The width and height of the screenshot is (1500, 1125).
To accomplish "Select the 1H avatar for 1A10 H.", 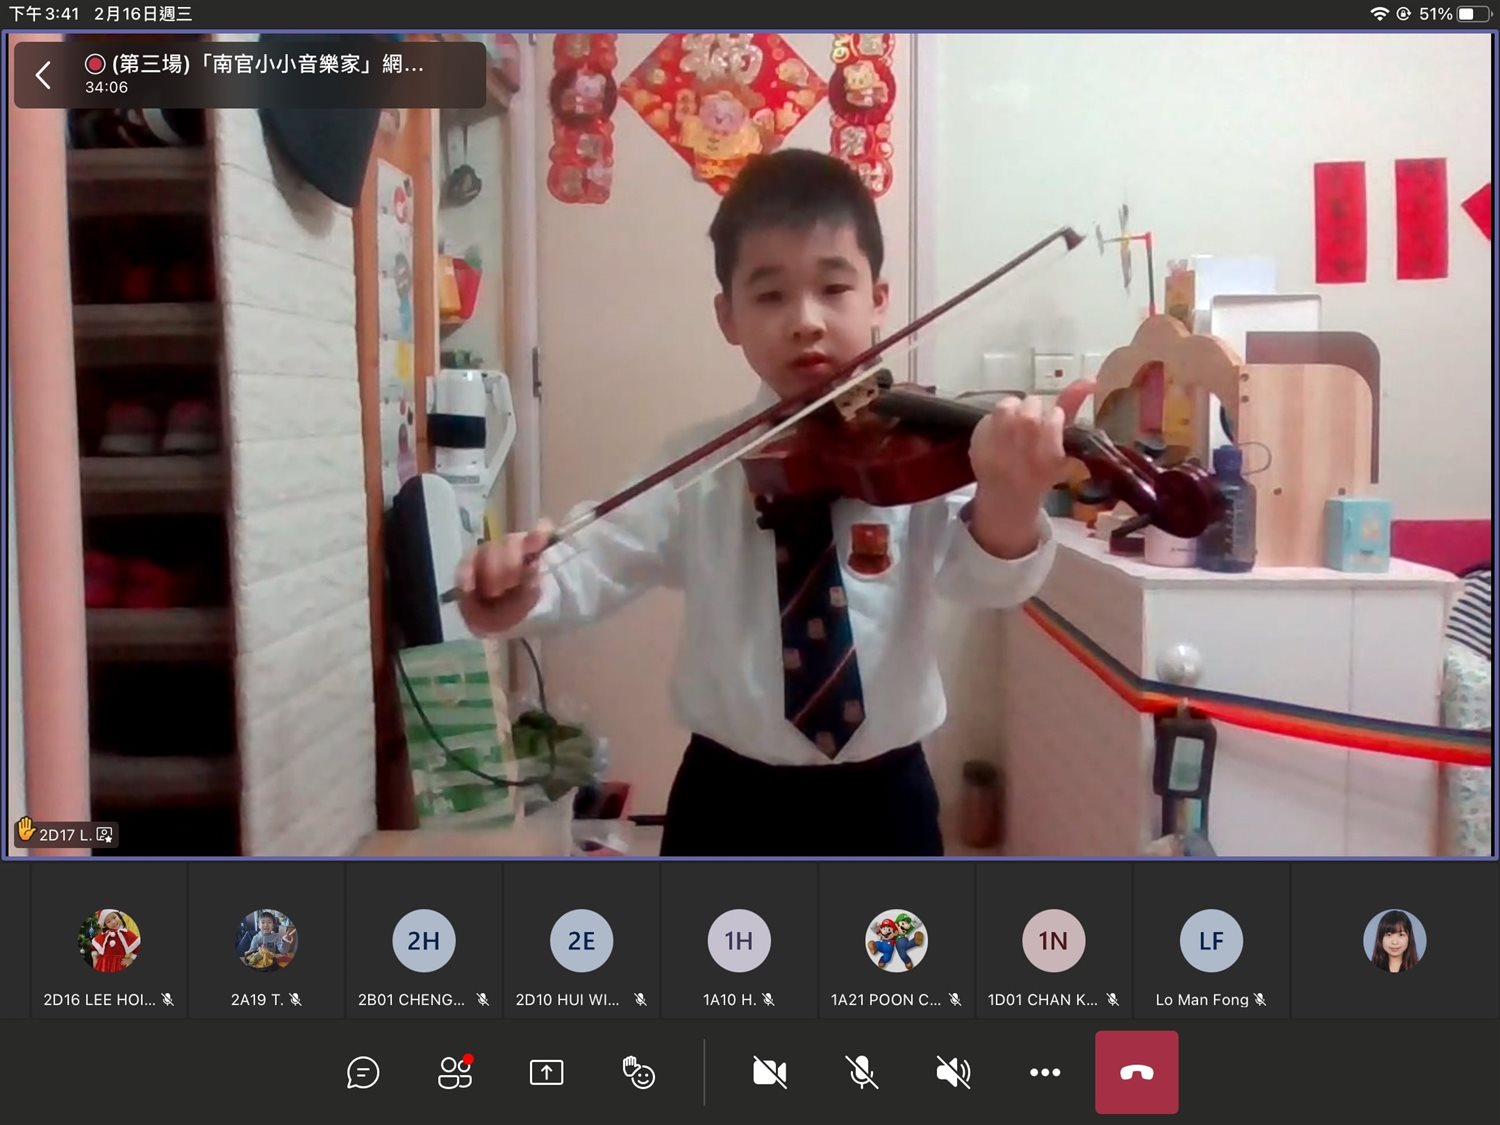I will [739, 941].
